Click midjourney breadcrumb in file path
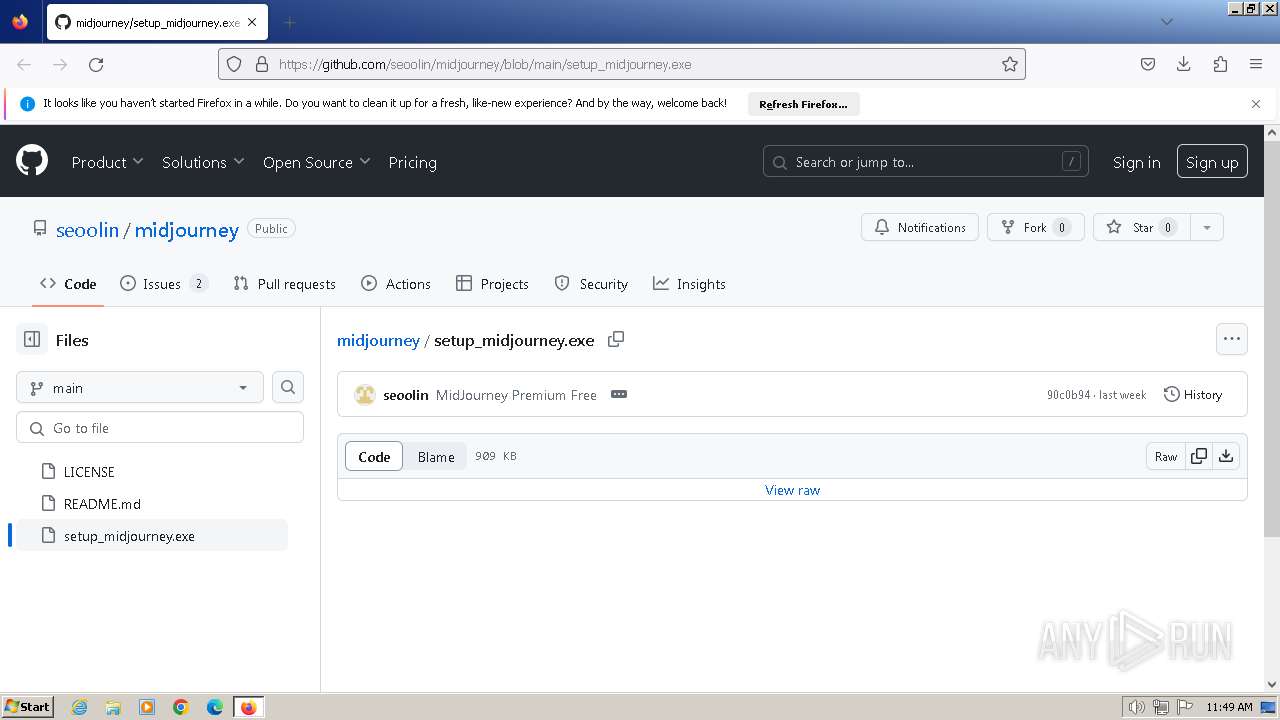Image resolution: width=1280 pixels, height=720 pixels. (378, 340)
